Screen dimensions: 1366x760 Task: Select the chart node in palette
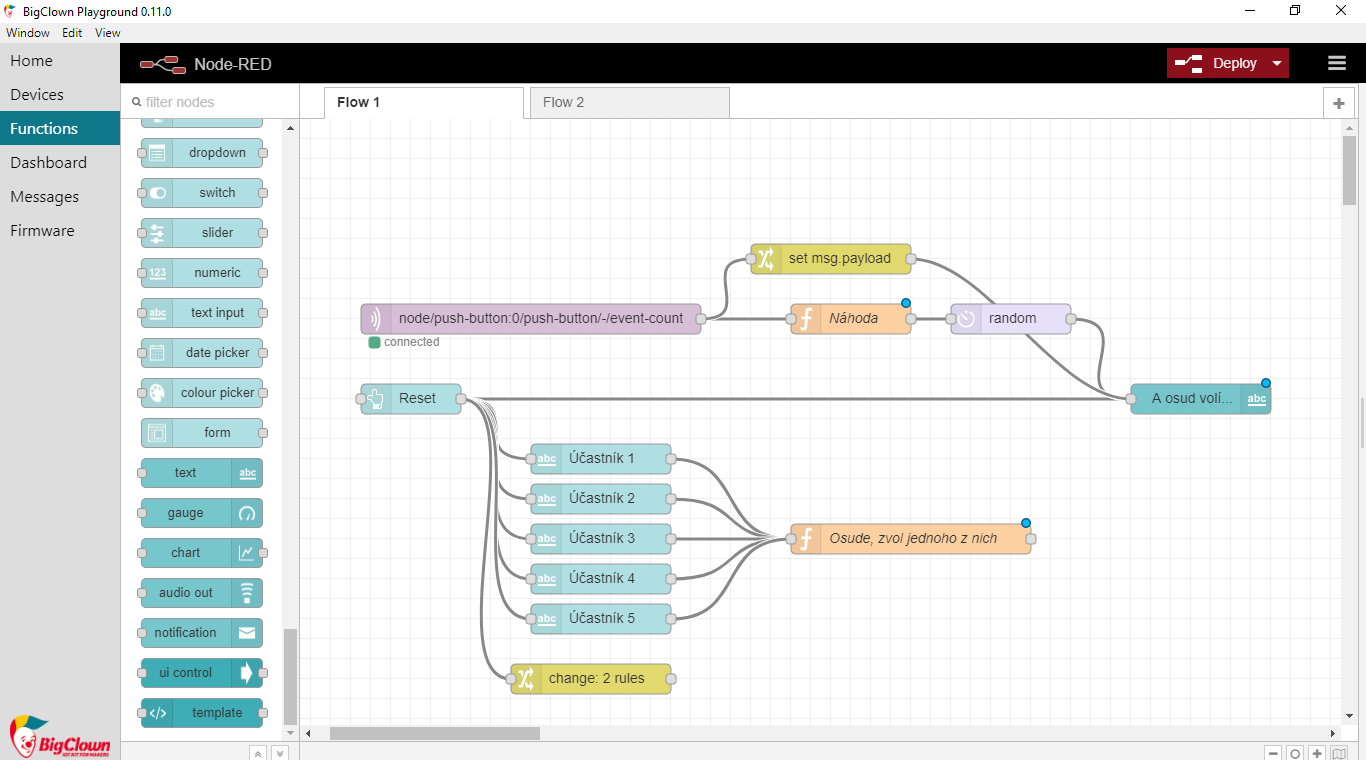[x=202, y=553]
